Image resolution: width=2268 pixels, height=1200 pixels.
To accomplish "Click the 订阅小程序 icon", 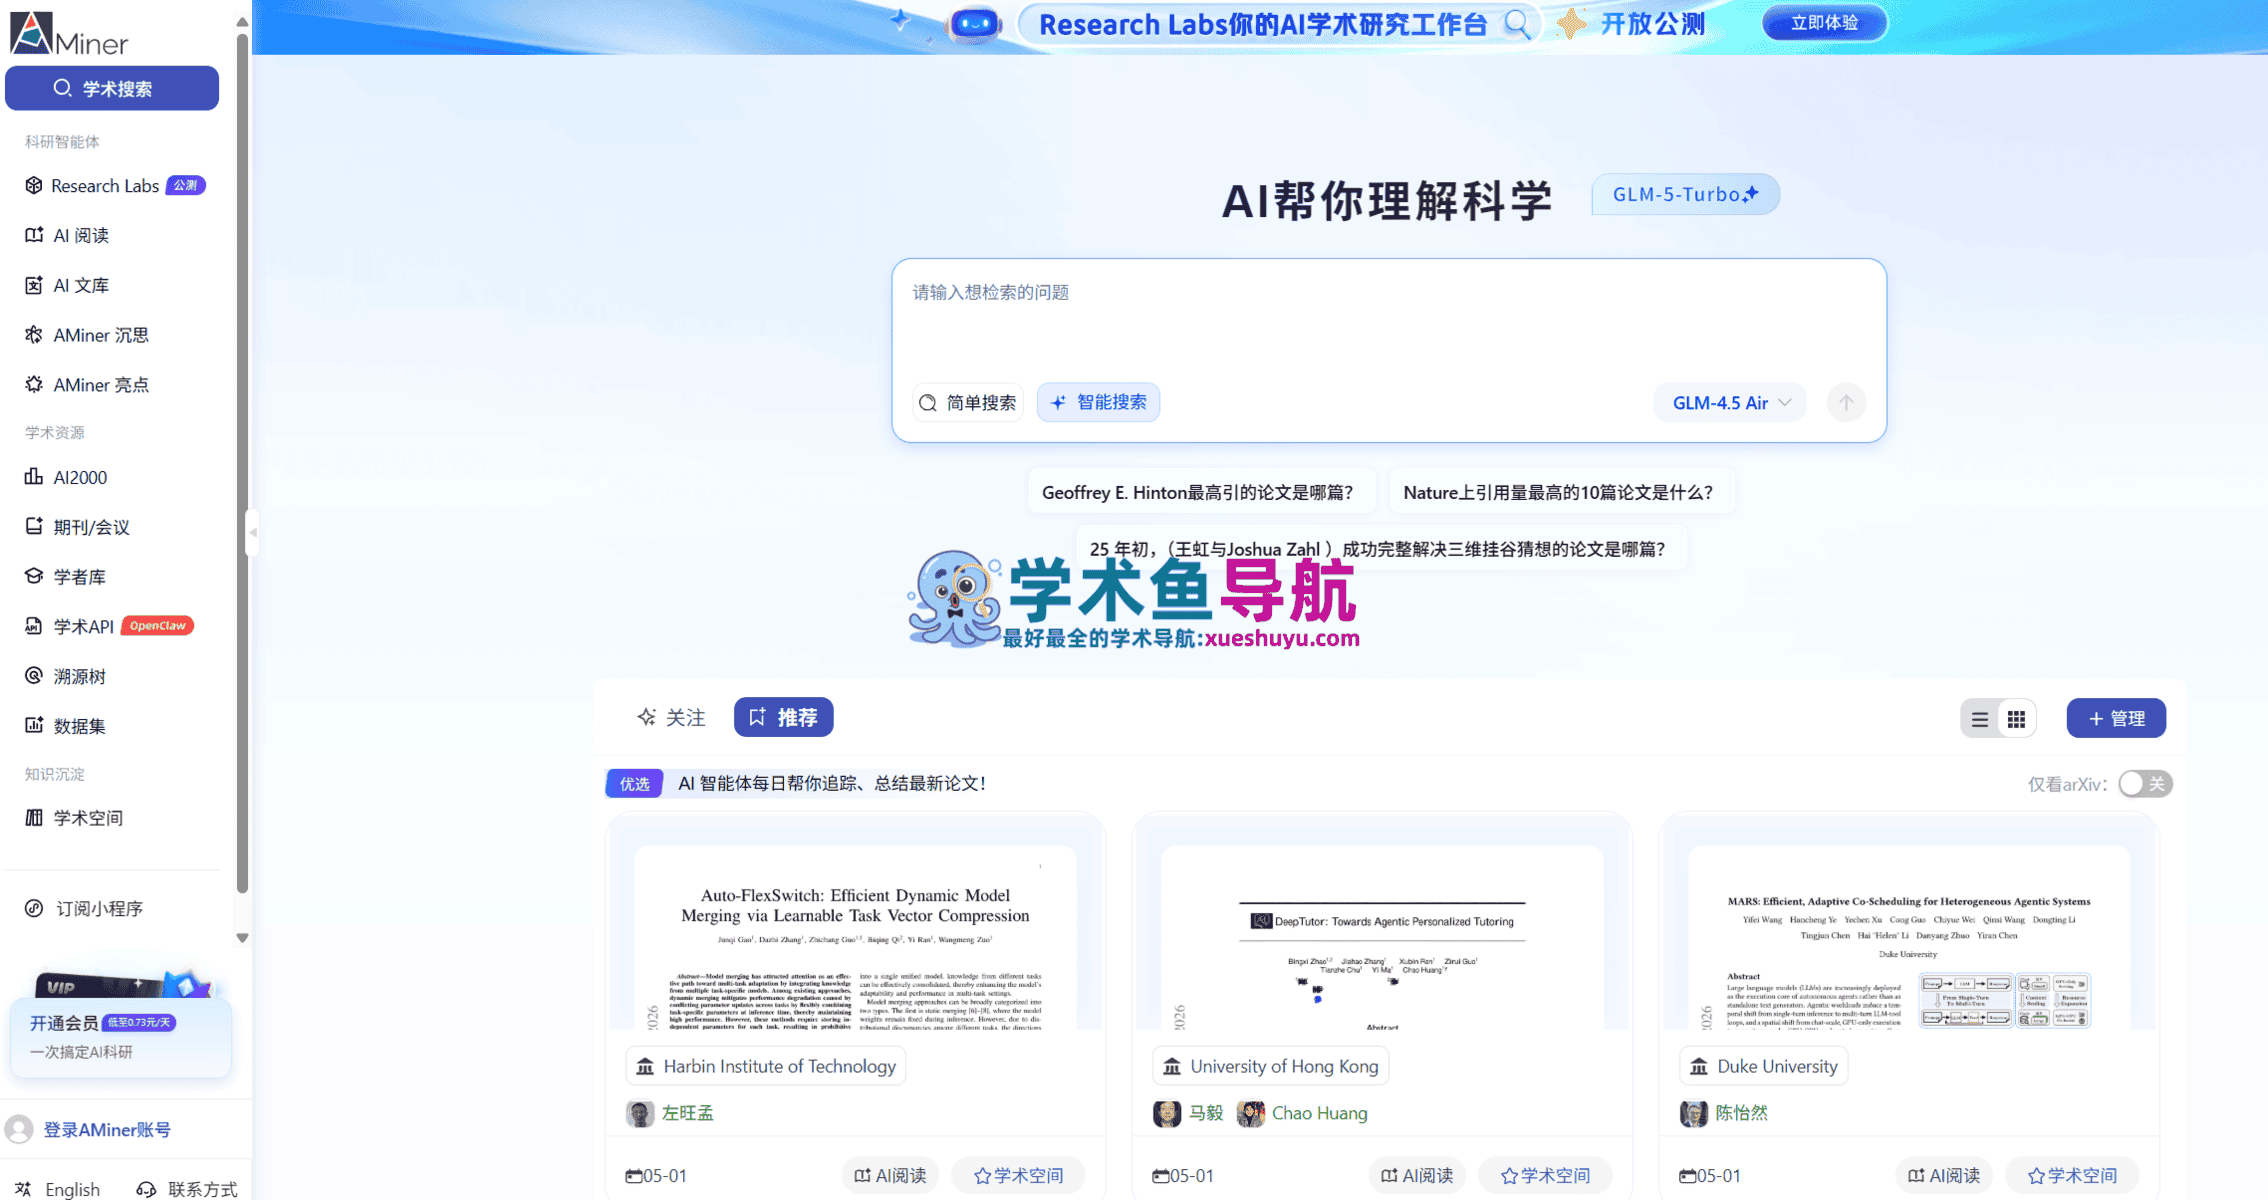I will tap(34, 908).
